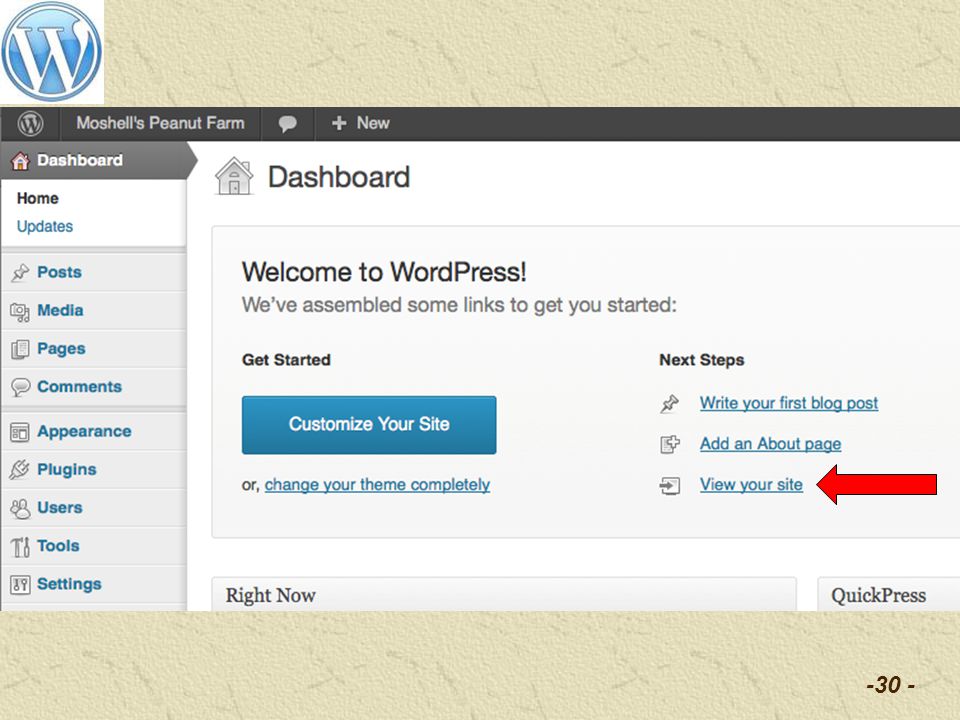The width and height of the screenshot is (960, 720).
Task: Click the Users icon in sidebar
Action: point(20,508)
